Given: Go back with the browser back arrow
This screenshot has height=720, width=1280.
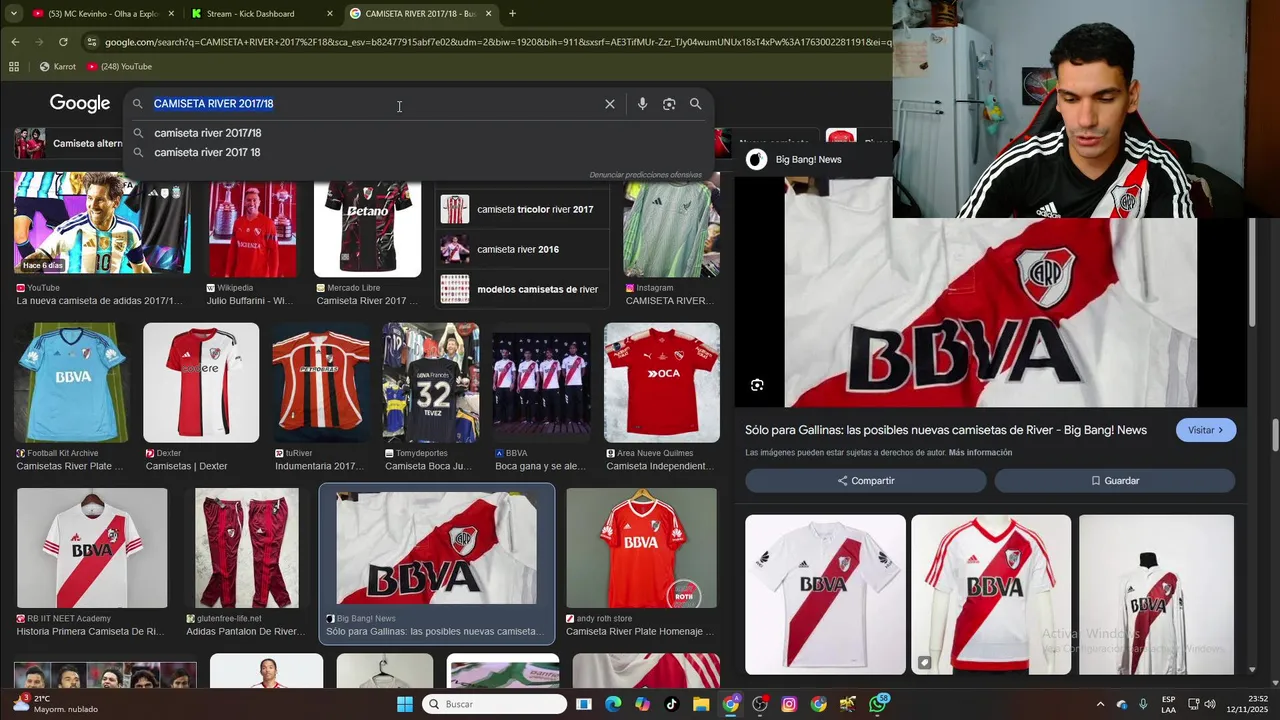Looking at the screenshot, I should pyautogui.click(x=15, y=42).
